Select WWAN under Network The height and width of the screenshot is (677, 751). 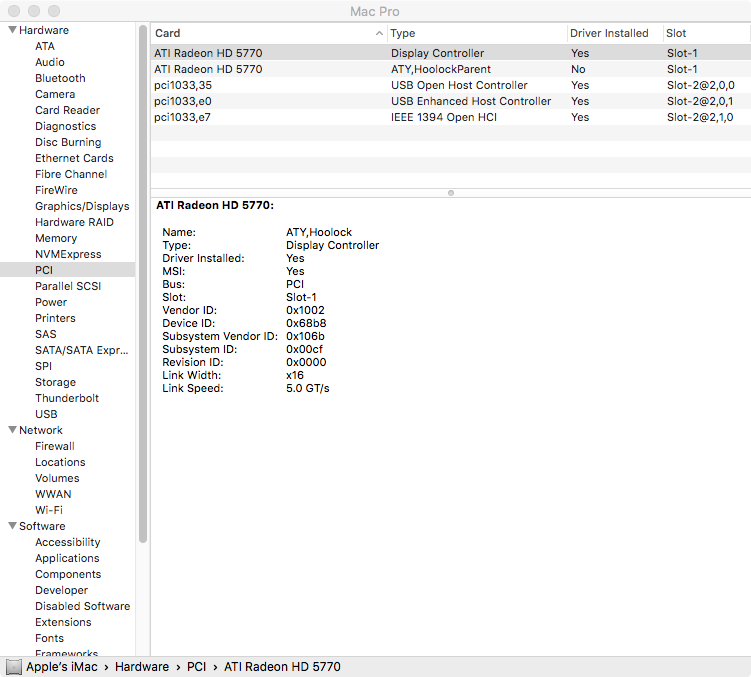(x=53, y=494)
